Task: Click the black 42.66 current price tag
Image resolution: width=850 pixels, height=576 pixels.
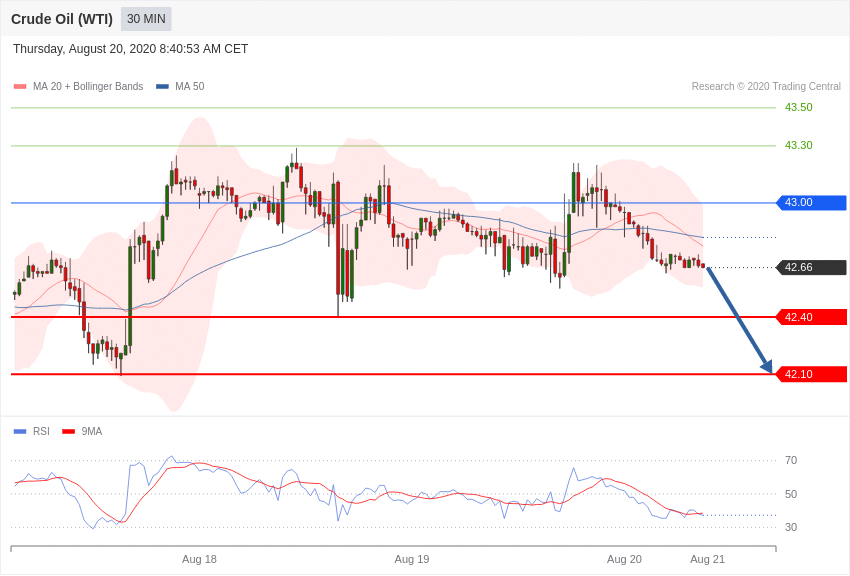Action: [x=812, y=267]
